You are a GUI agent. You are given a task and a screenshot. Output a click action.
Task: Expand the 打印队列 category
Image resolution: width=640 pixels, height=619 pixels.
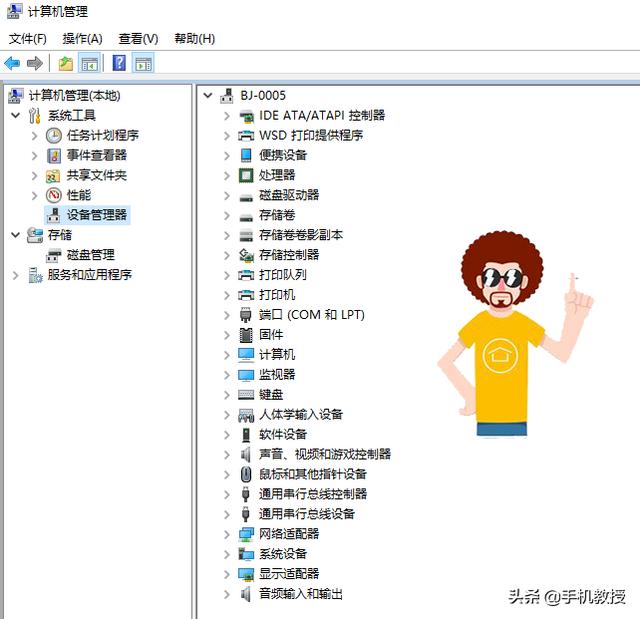tap(227, 275)
